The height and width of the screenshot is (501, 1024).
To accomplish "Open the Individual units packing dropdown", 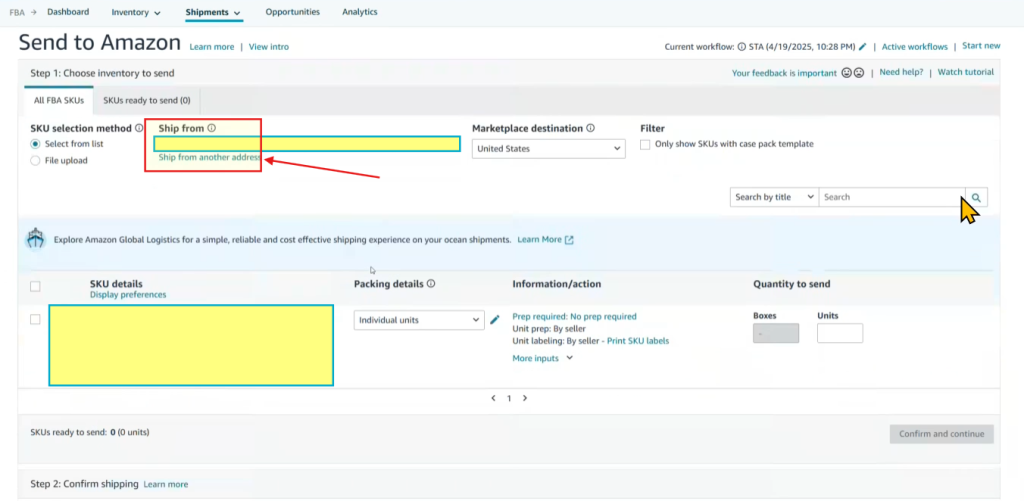I will (x=419, y=320).
